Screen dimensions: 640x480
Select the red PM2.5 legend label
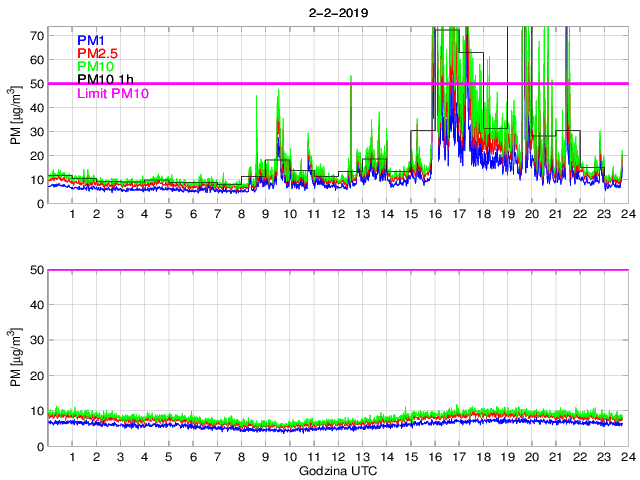pos(98,53)
